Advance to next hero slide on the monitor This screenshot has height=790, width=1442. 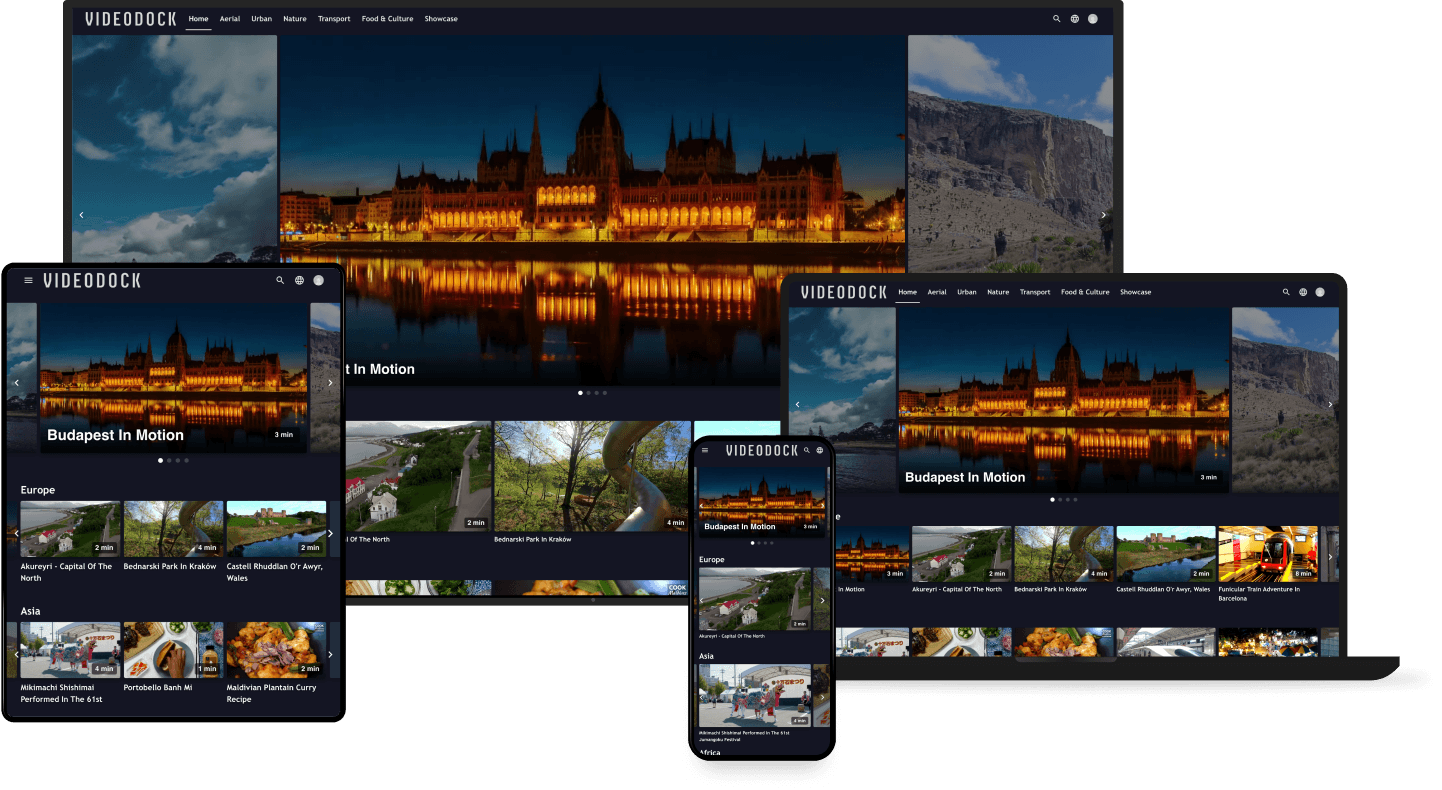(1104, 215)
